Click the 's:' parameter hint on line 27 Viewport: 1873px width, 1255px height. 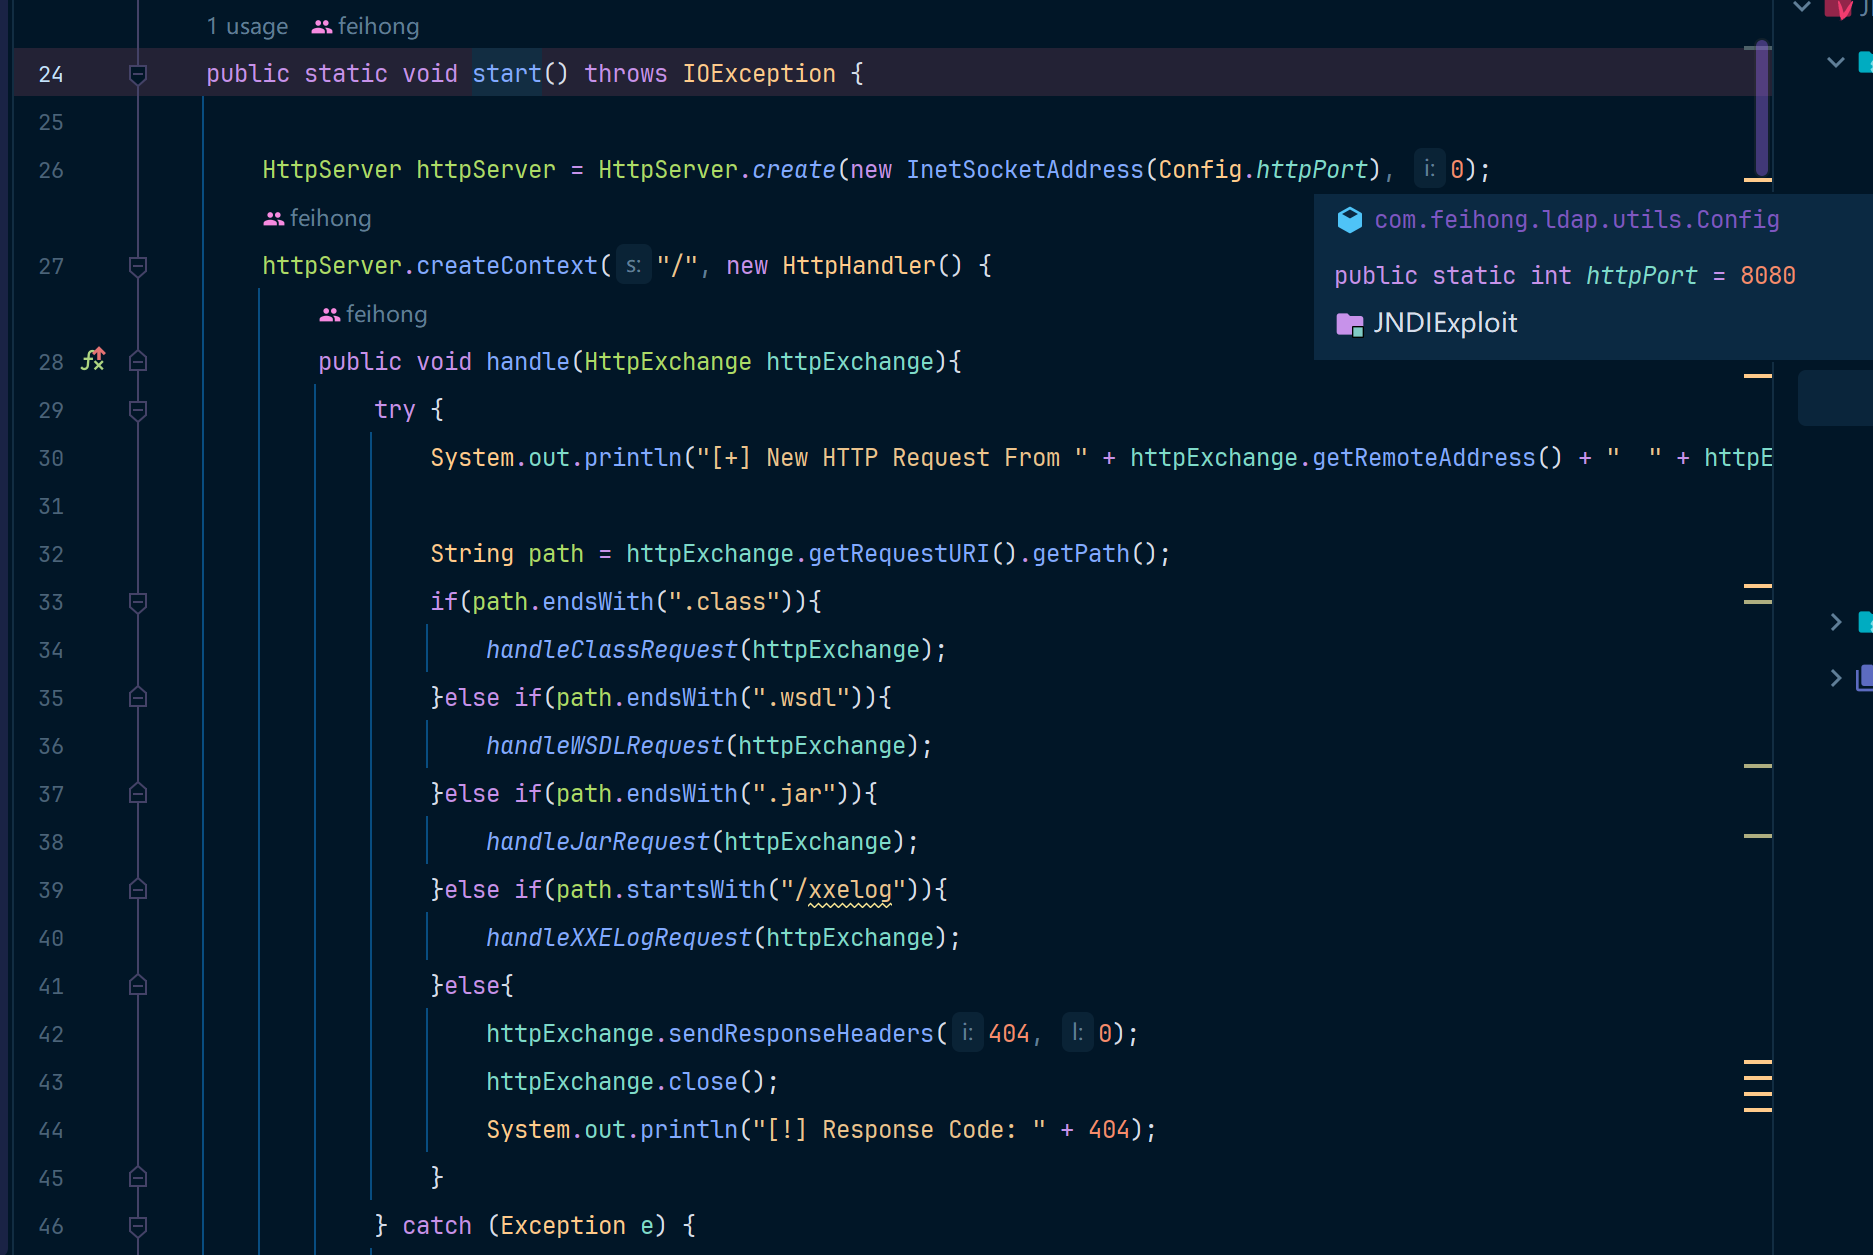point(633,266)
